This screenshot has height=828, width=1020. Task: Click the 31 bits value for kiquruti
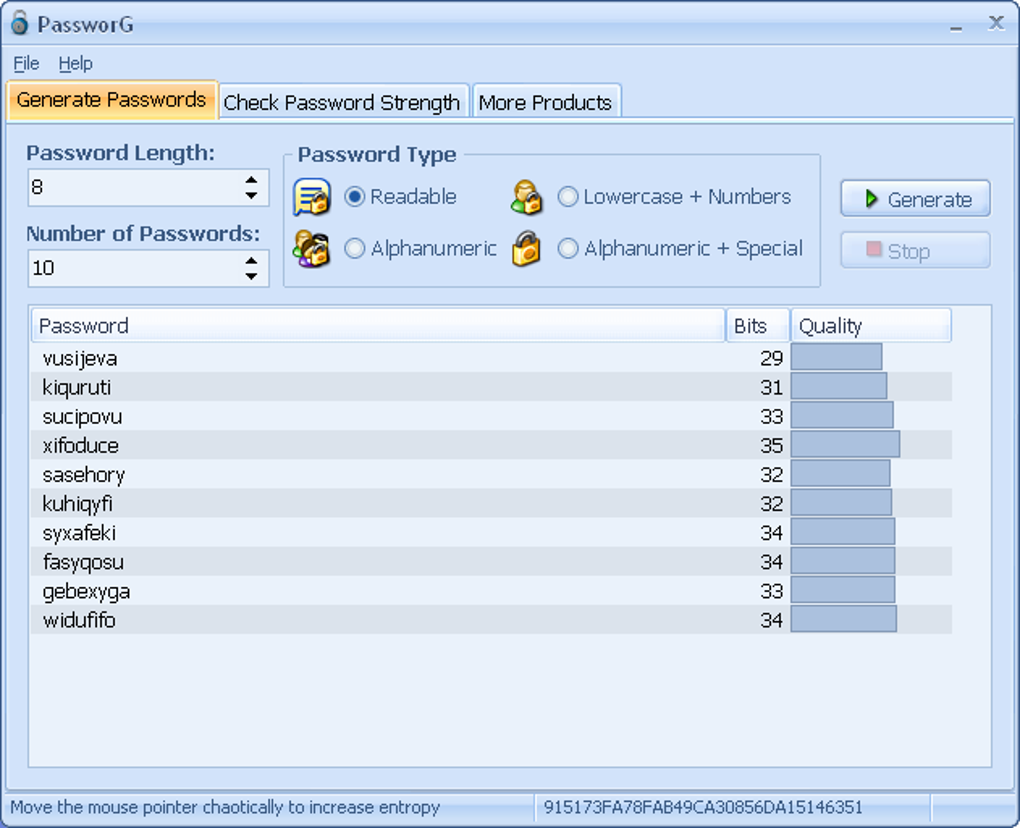[772, 387]
